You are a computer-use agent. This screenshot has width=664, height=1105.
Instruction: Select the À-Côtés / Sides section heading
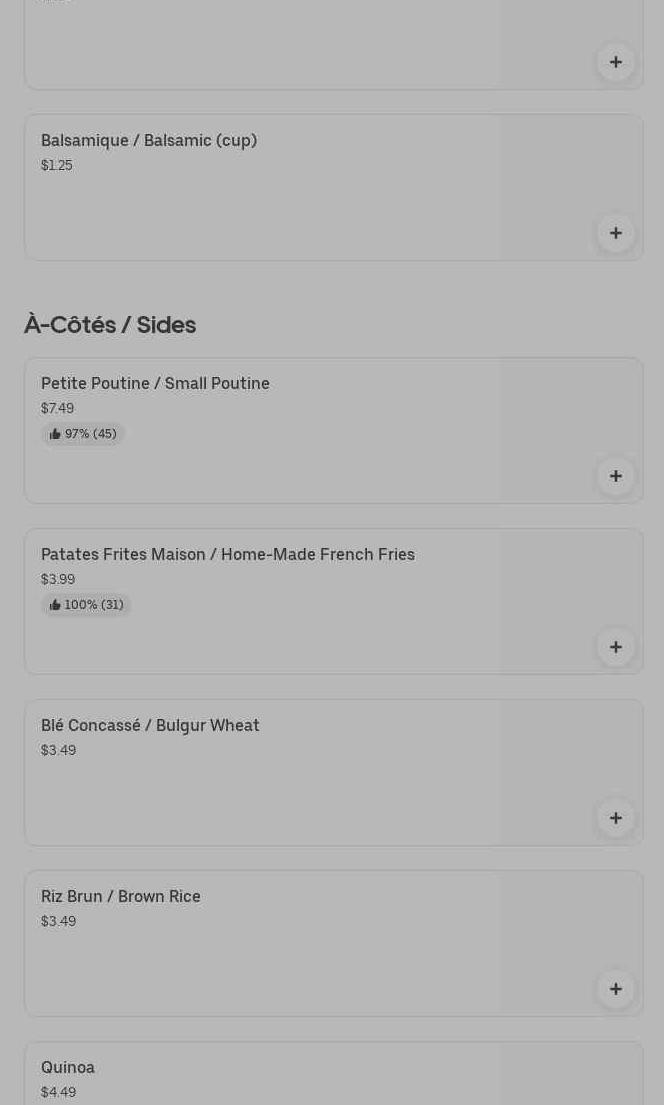click(x=110, y=325)
